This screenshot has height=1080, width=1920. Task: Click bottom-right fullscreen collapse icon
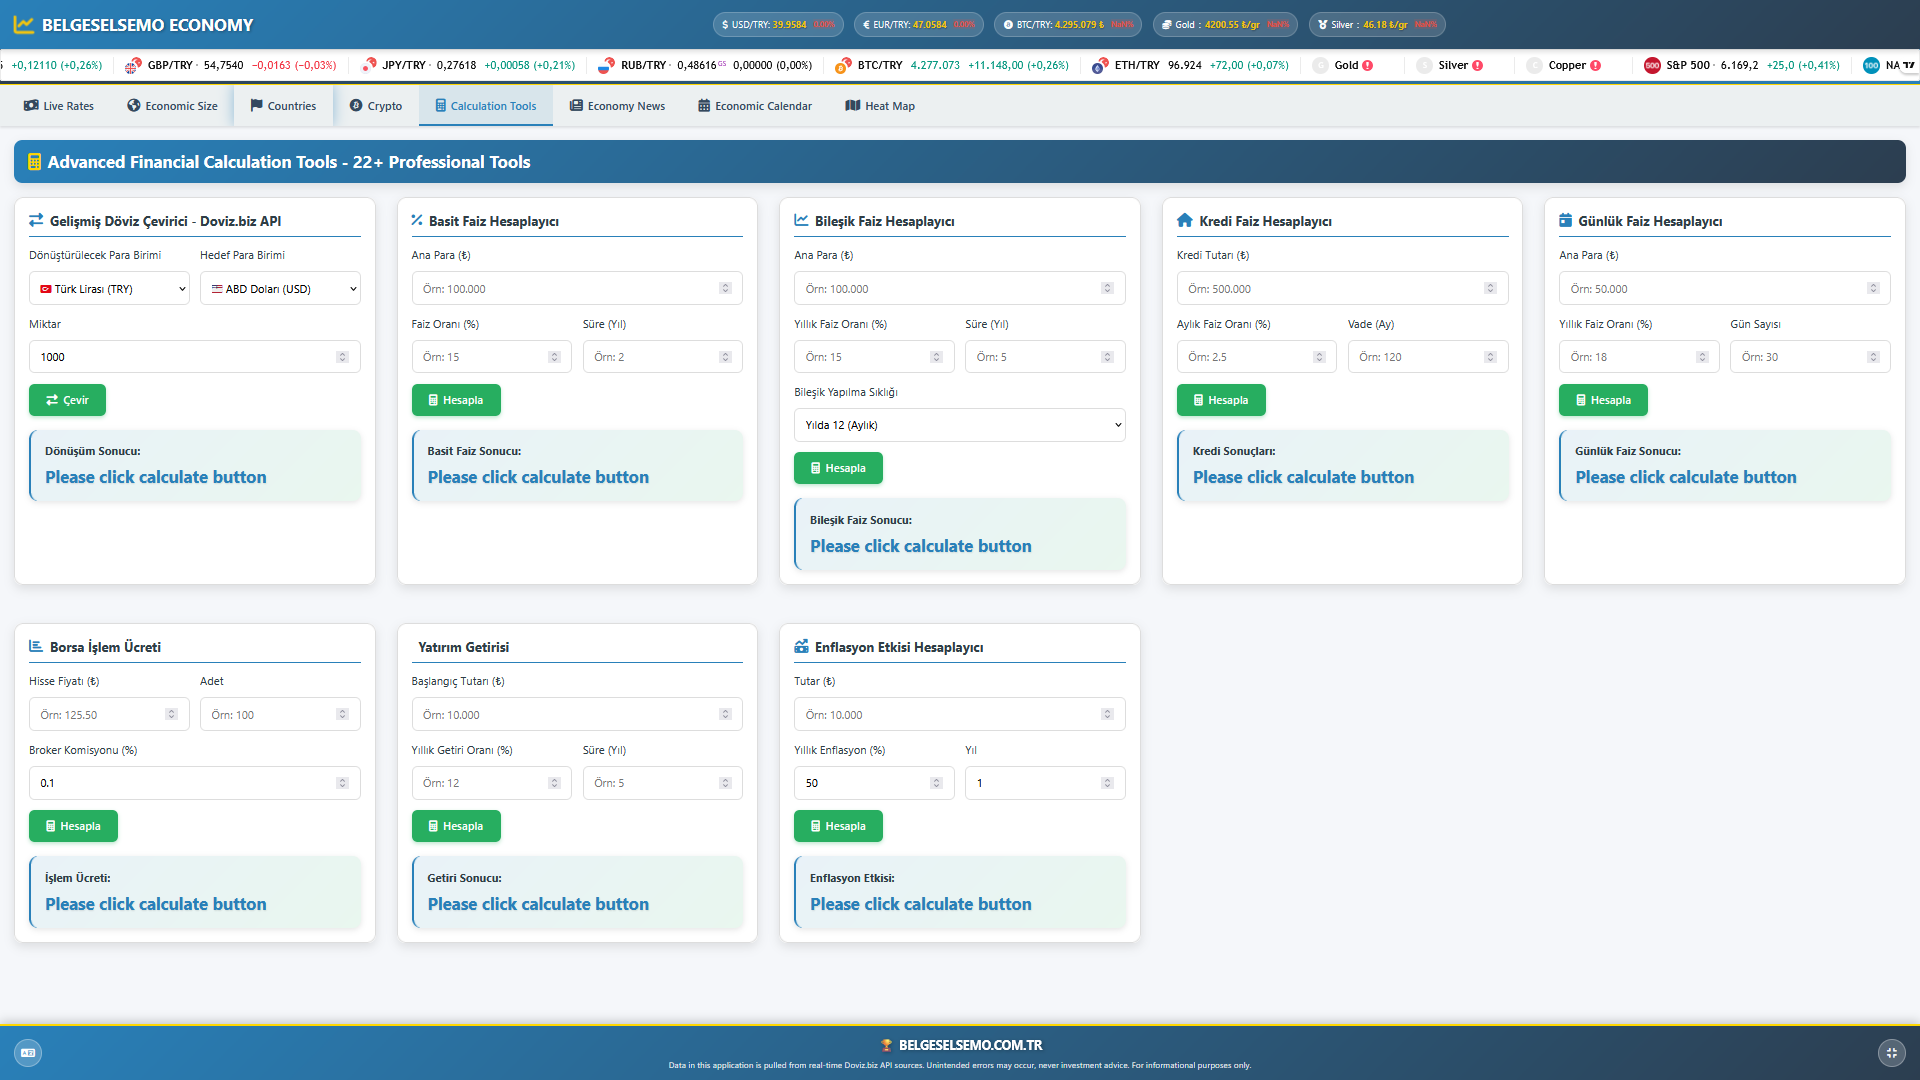coord(1891,1052)
